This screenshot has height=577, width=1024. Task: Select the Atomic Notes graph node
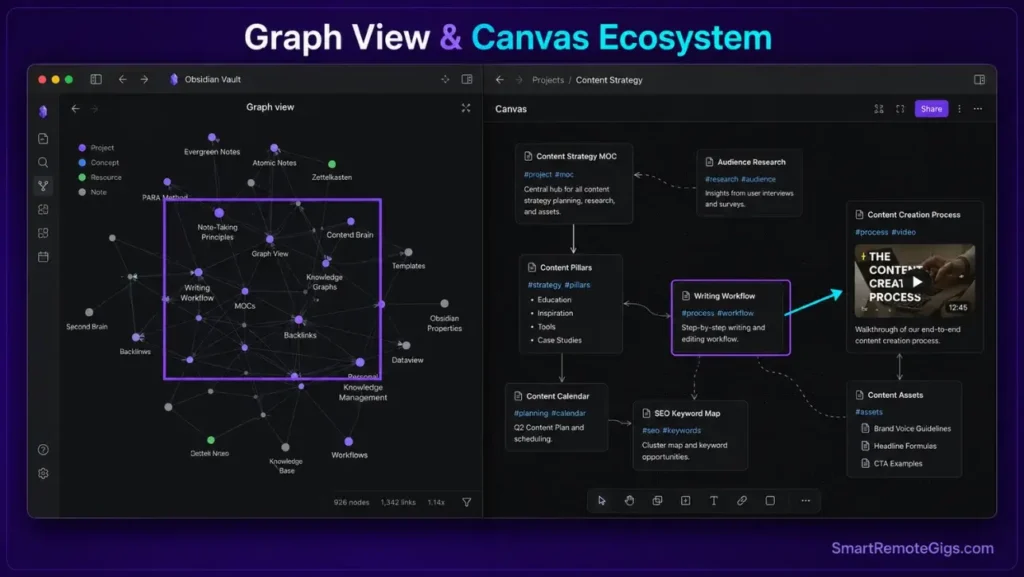click(274, 148)
